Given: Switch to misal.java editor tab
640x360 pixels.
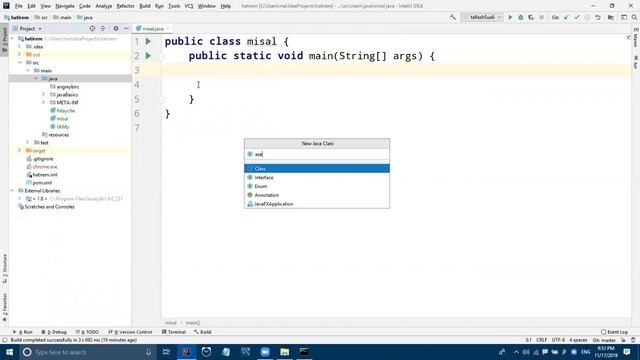Looking at the screenshot, I should tap(152, 29).
